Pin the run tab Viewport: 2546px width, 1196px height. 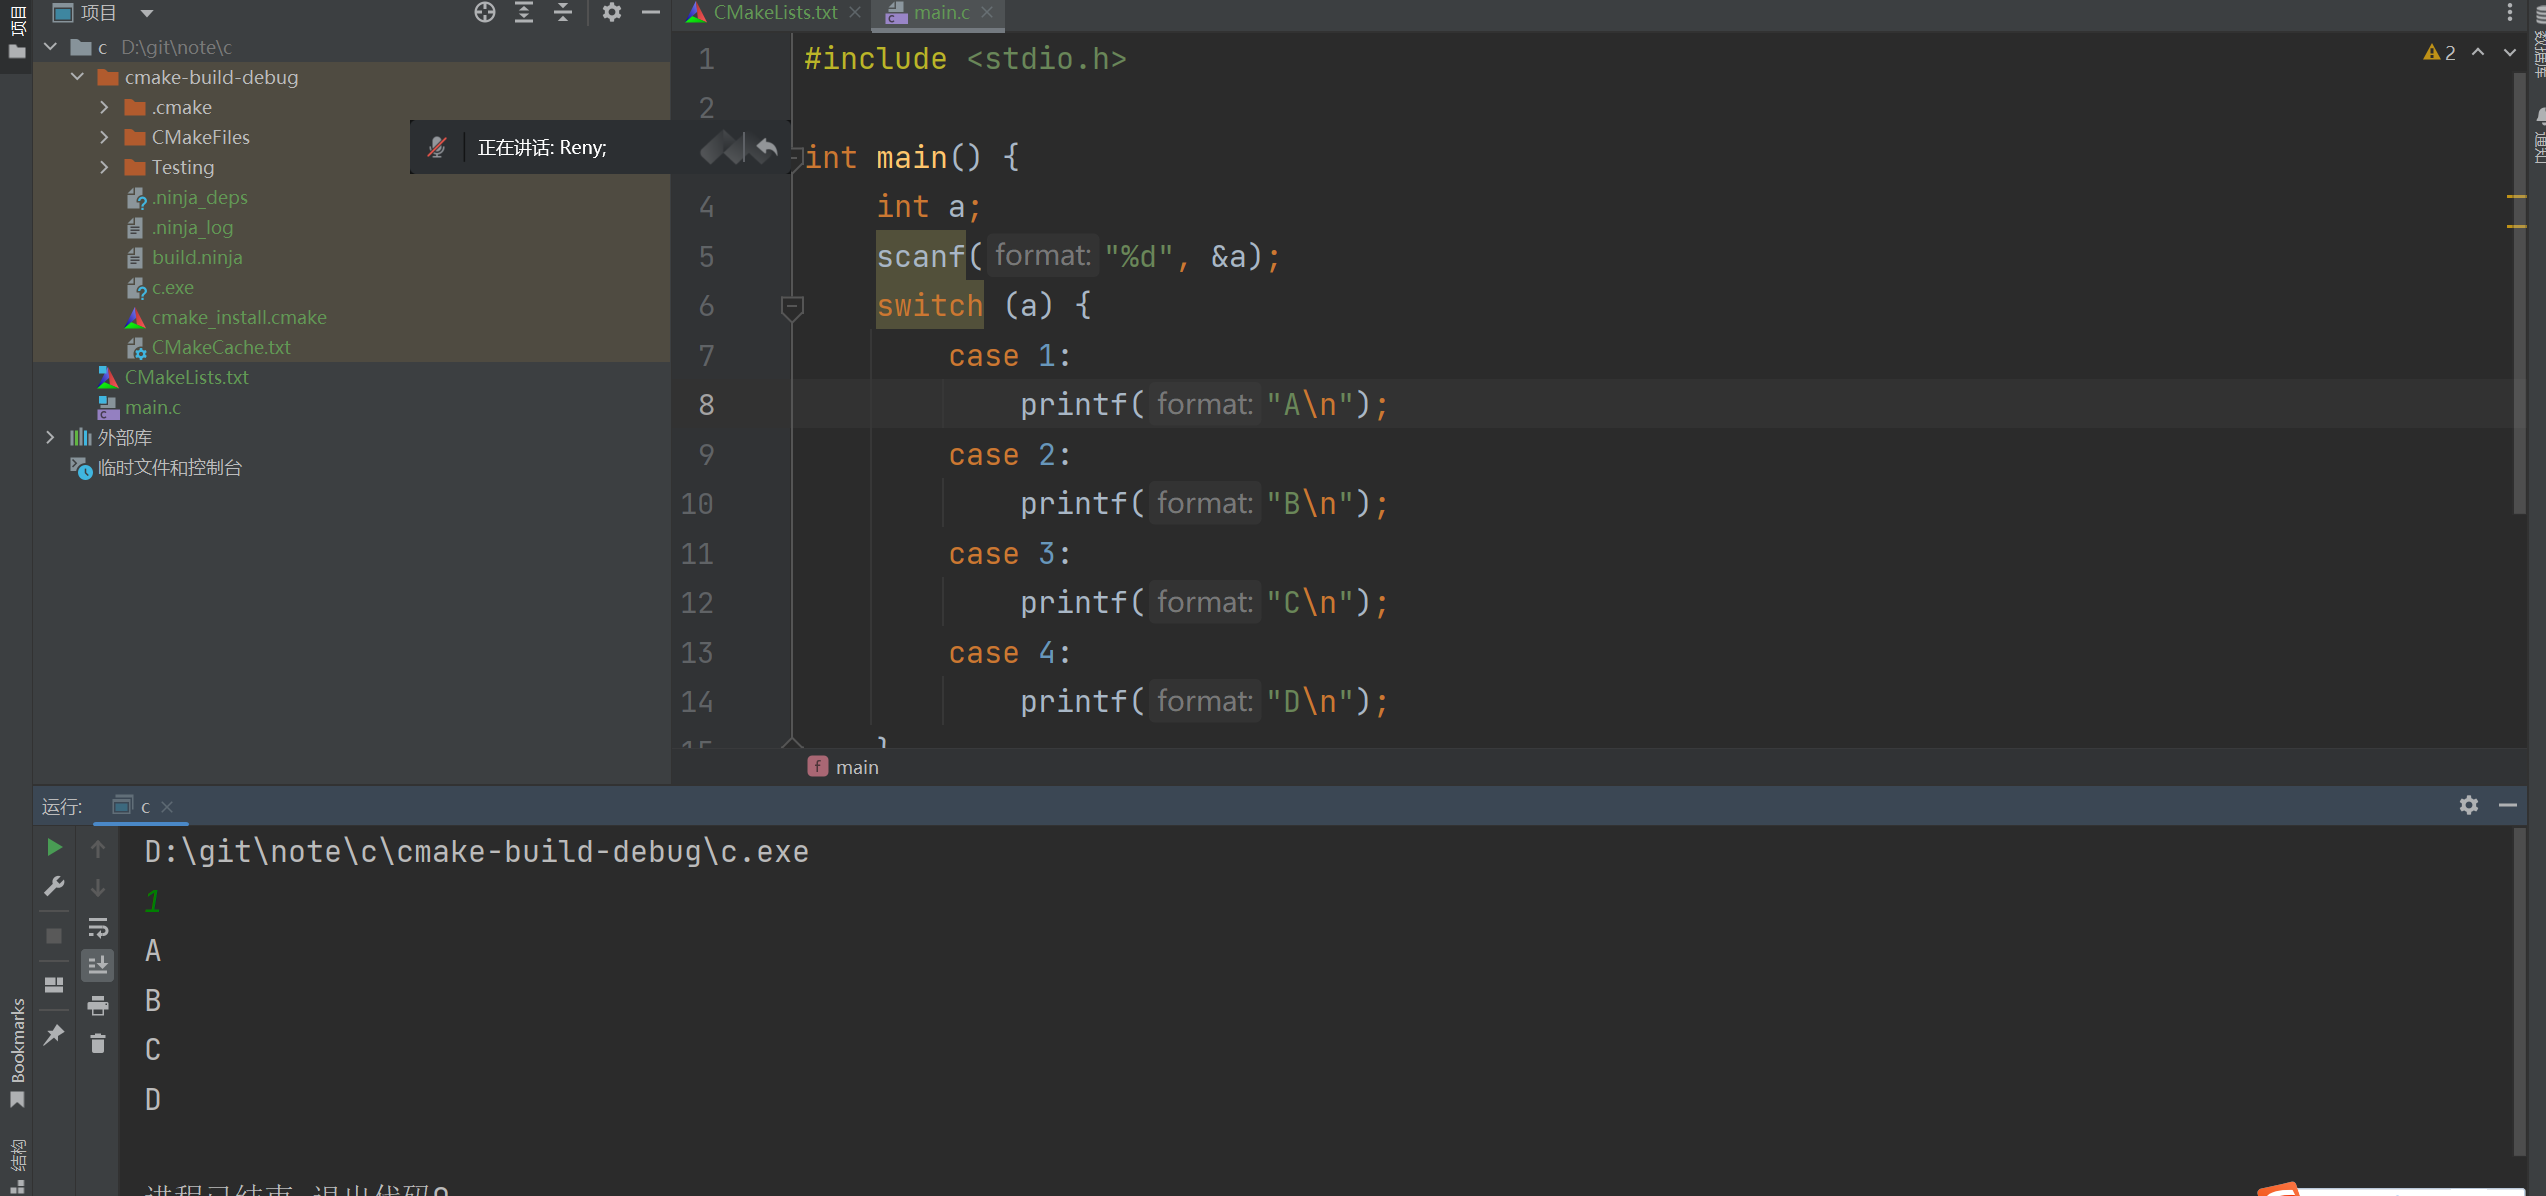[55, 1035]
